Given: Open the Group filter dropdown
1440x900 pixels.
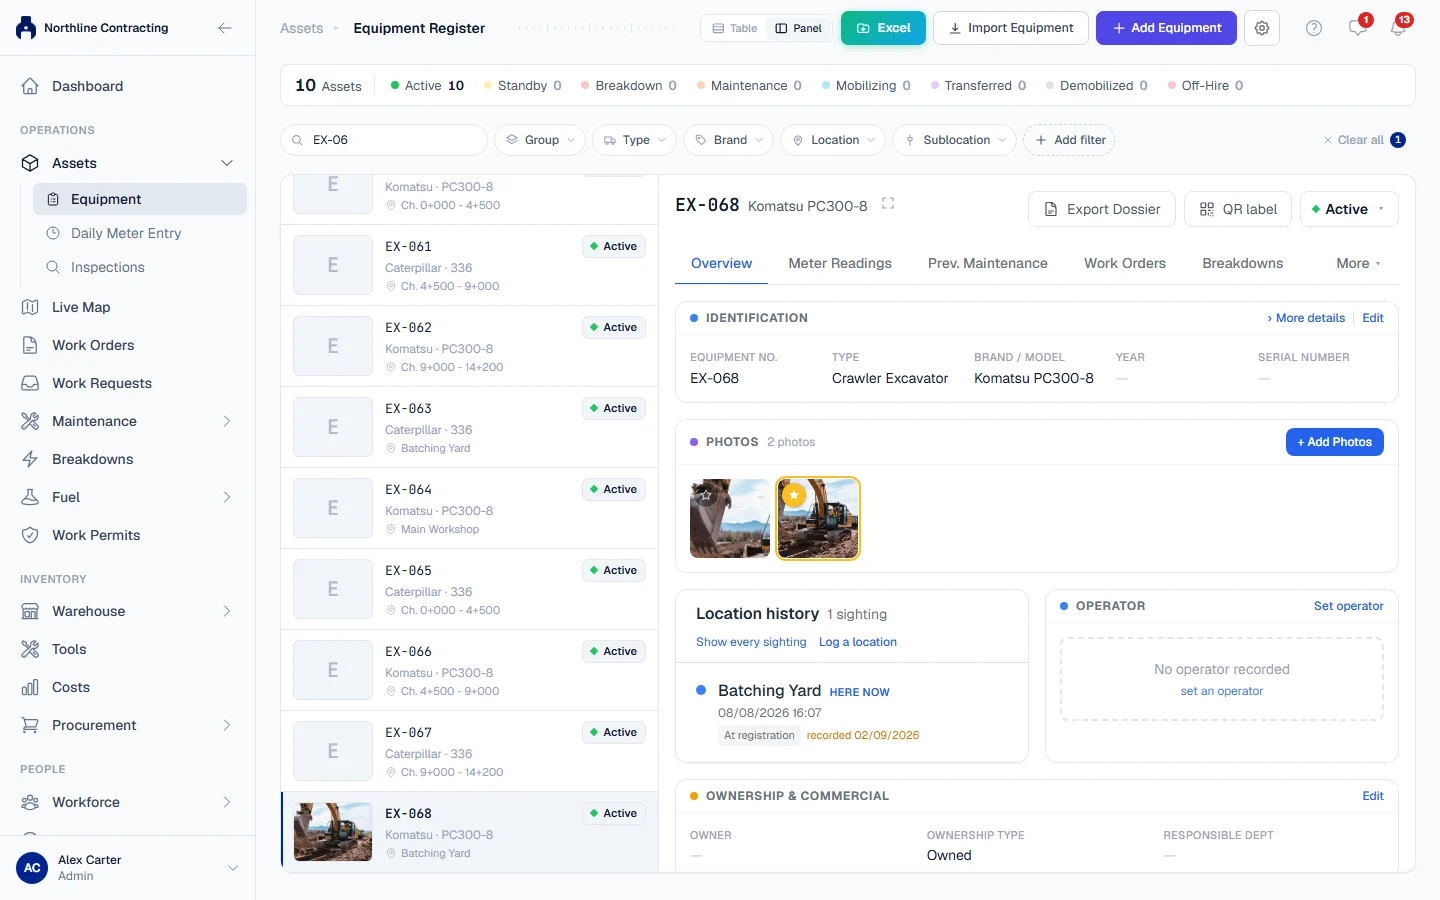Looking at the screenshot, I should [x=540, y=140].
